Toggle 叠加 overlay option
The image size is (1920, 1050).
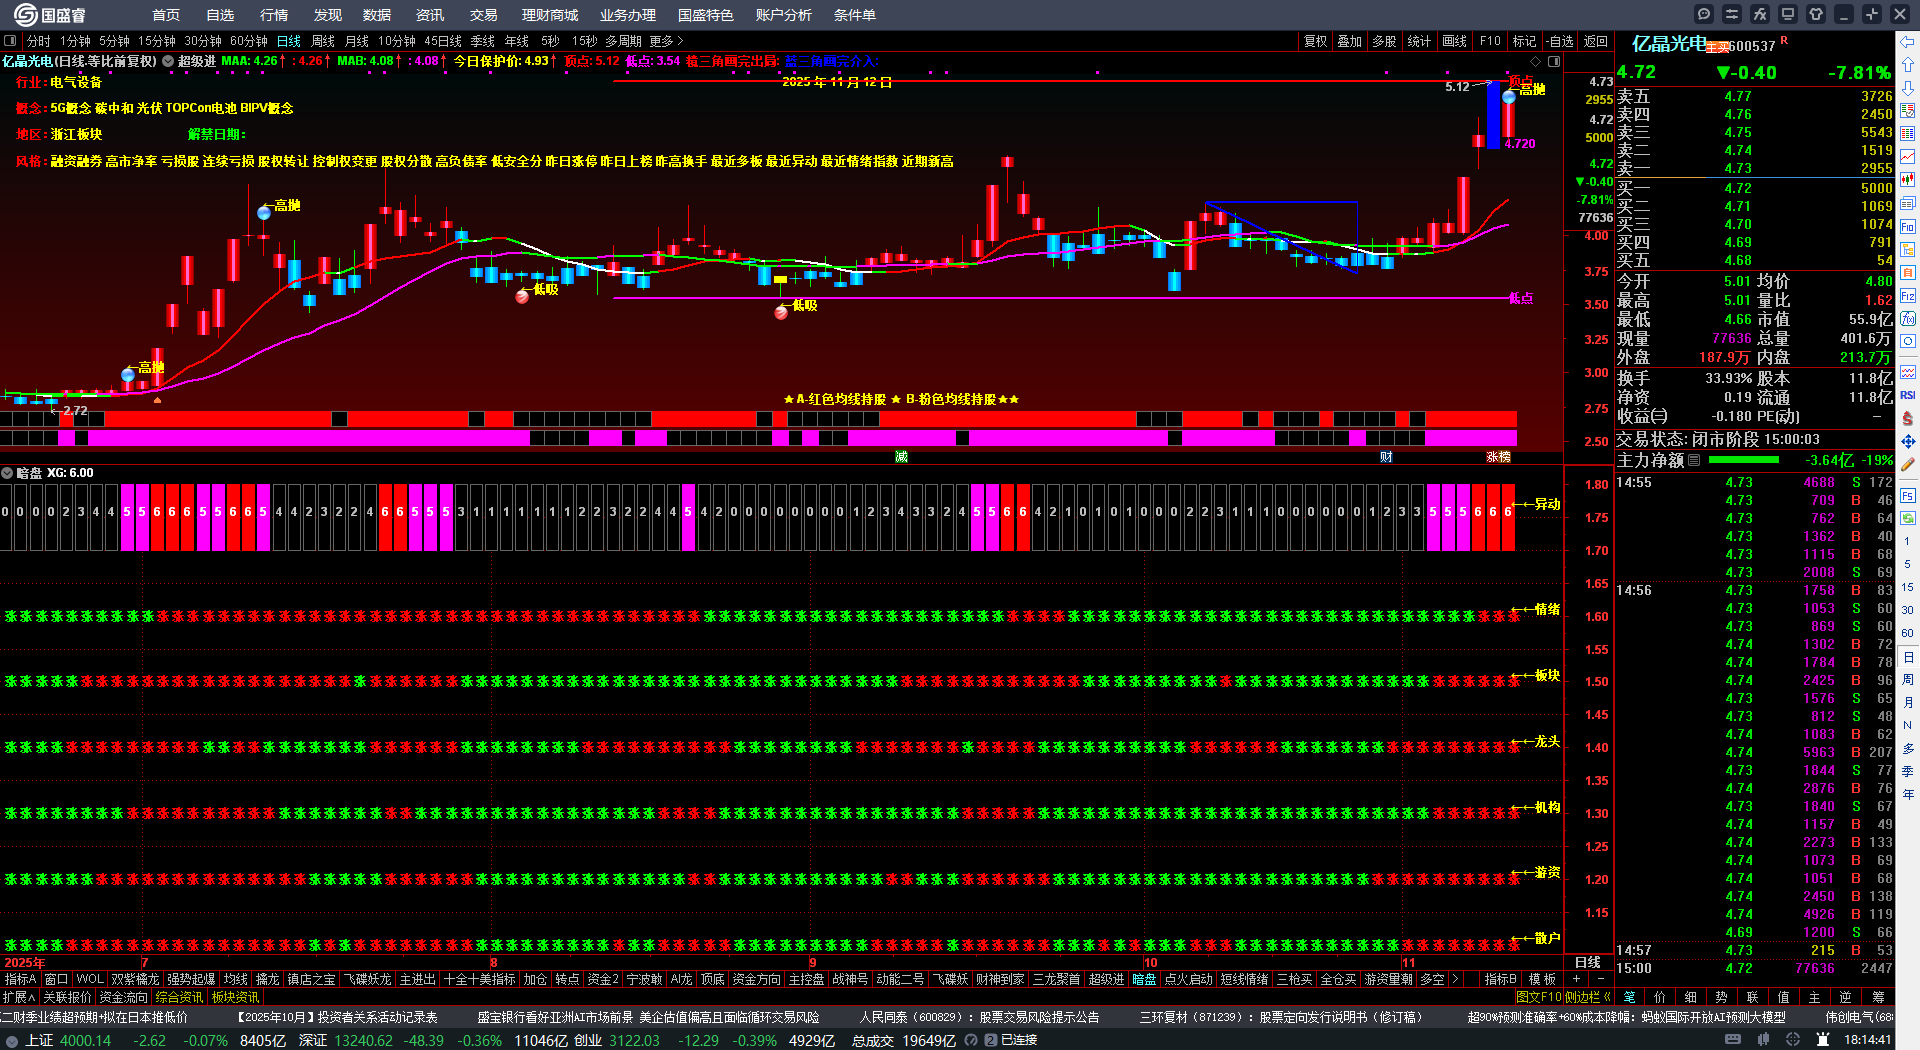[x=1350, y=41]
